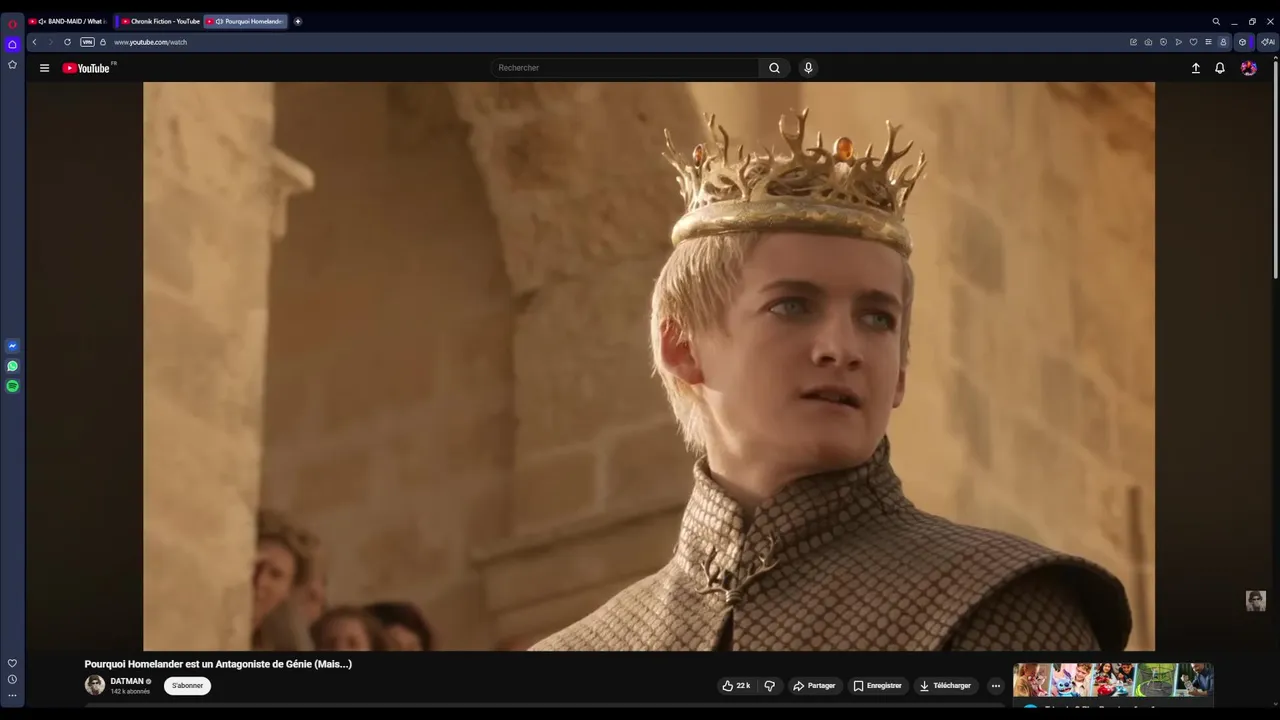Click the S'abonner subscribe button
This screenshot has width=1280, height=720.
(187, 686)
